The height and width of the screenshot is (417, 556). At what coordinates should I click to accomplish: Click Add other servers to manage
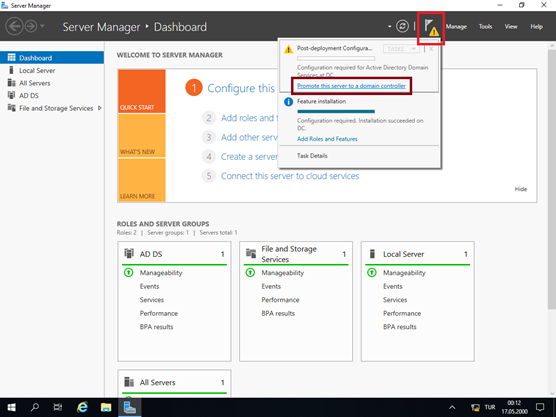(x=249, y=137)
